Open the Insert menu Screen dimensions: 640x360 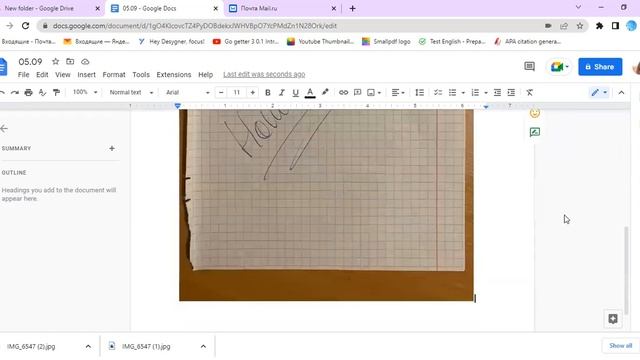tap(87, 75)
